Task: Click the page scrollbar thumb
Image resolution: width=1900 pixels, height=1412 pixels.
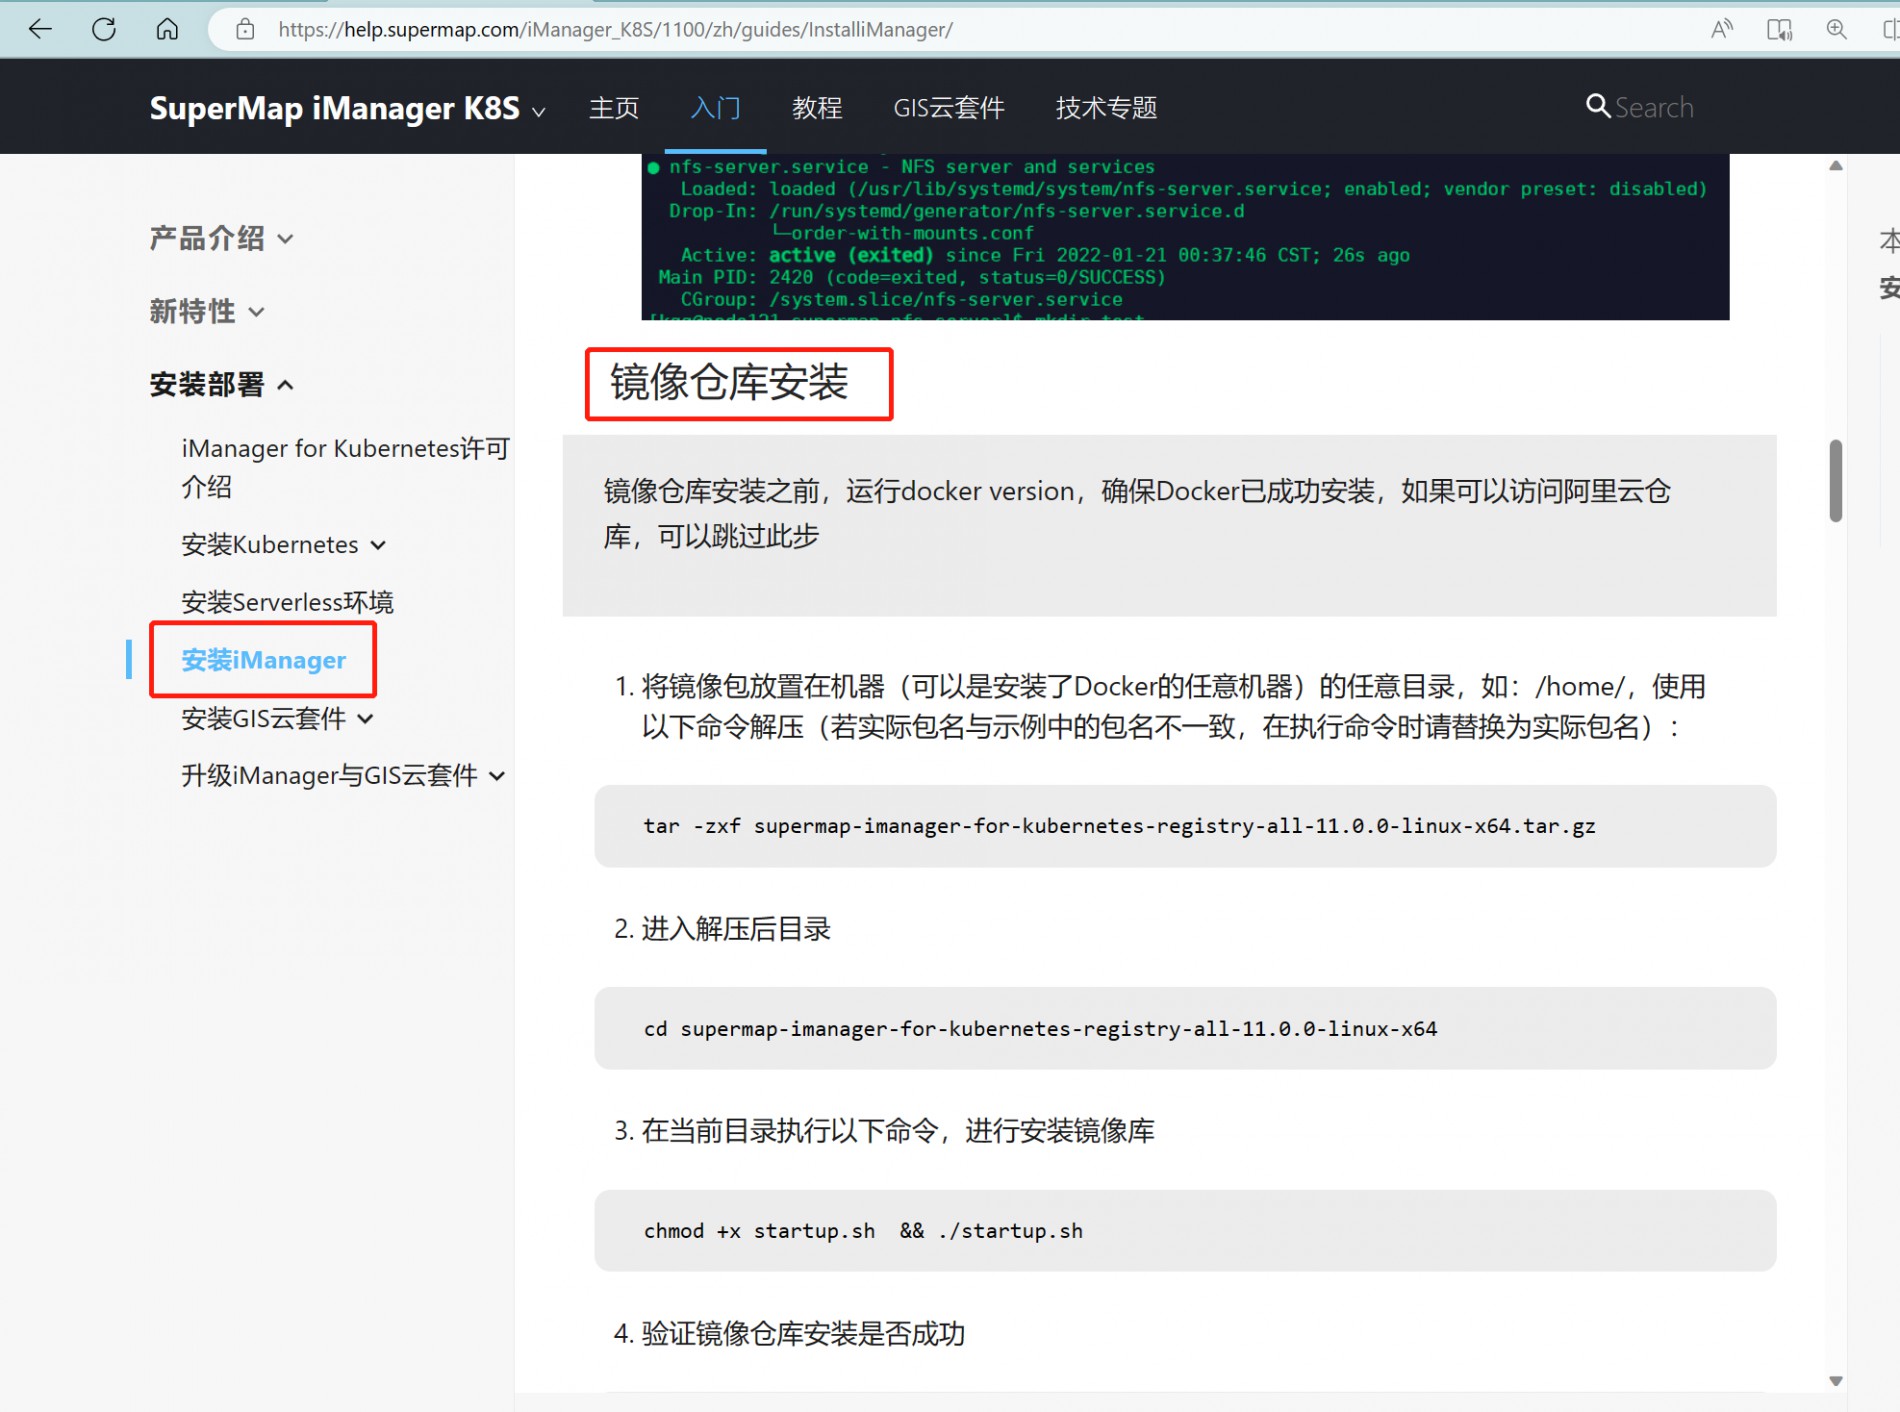Action: coord(1835,480)
